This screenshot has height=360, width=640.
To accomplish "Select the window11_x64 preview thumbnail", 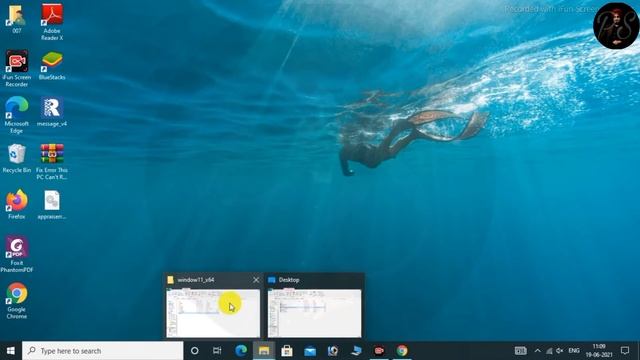I will [213, 313].
